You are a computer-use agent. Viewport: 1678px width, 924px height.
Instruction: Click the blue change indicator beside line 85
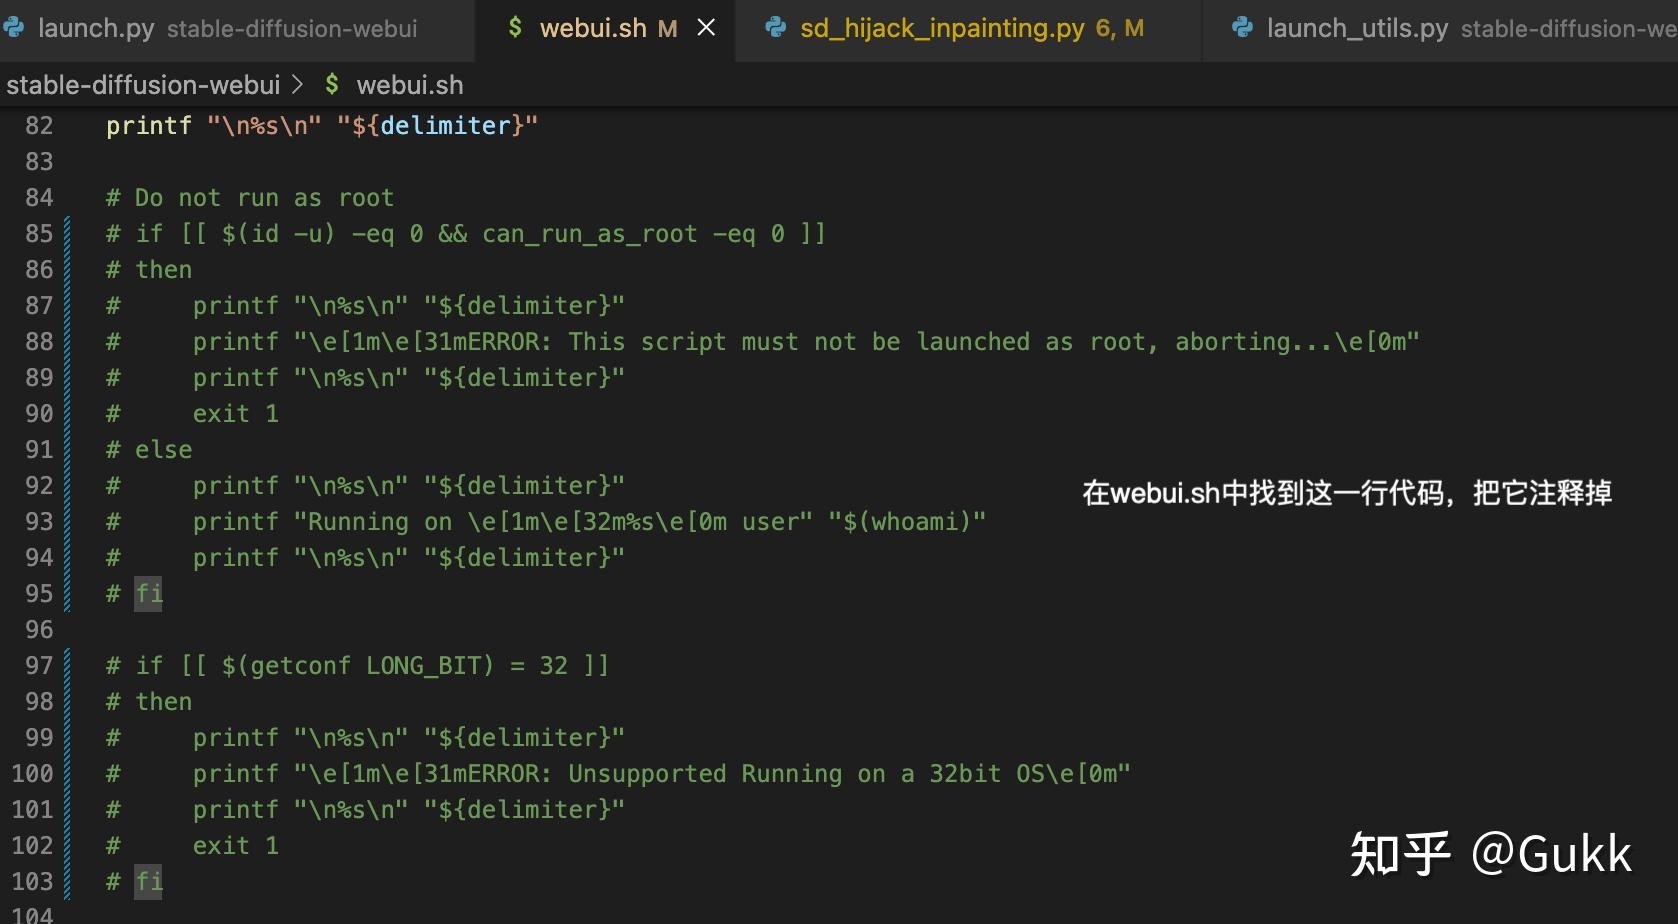click(65, 233)
